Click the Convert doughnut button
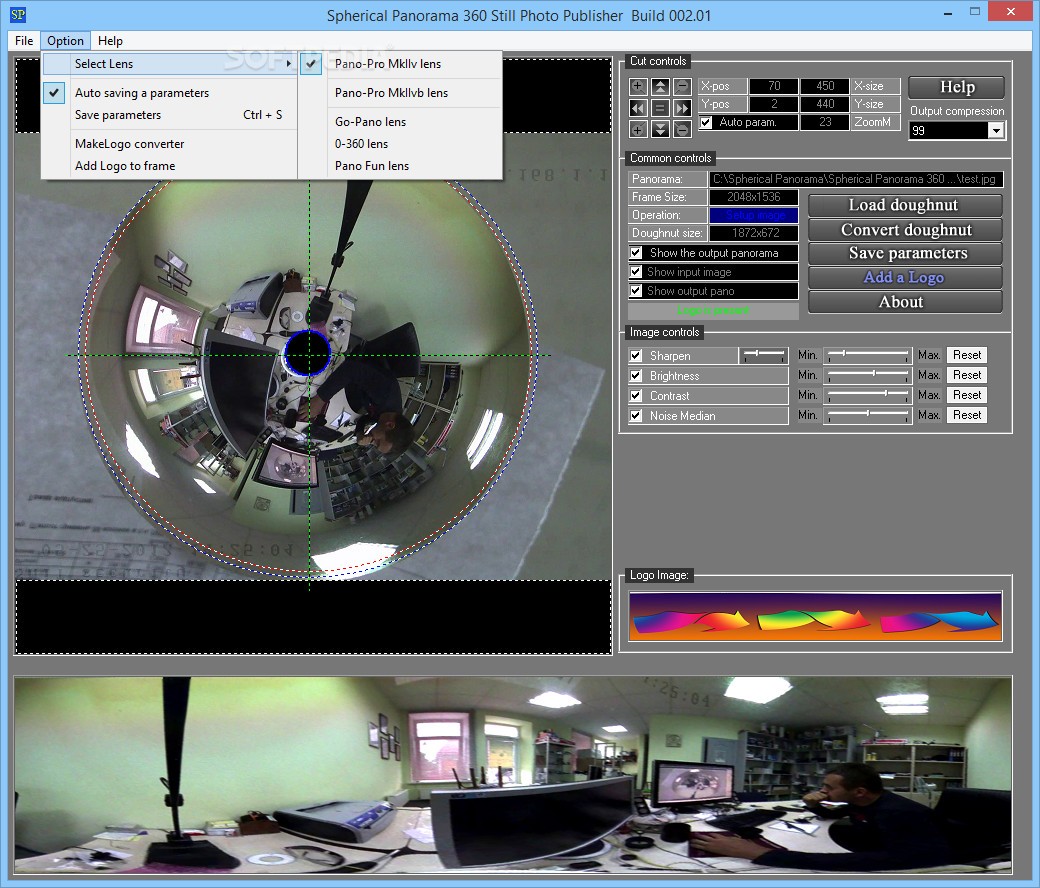Image resolution: width=1040 pixels, height=888 pixels. click(x=905, y=229)
